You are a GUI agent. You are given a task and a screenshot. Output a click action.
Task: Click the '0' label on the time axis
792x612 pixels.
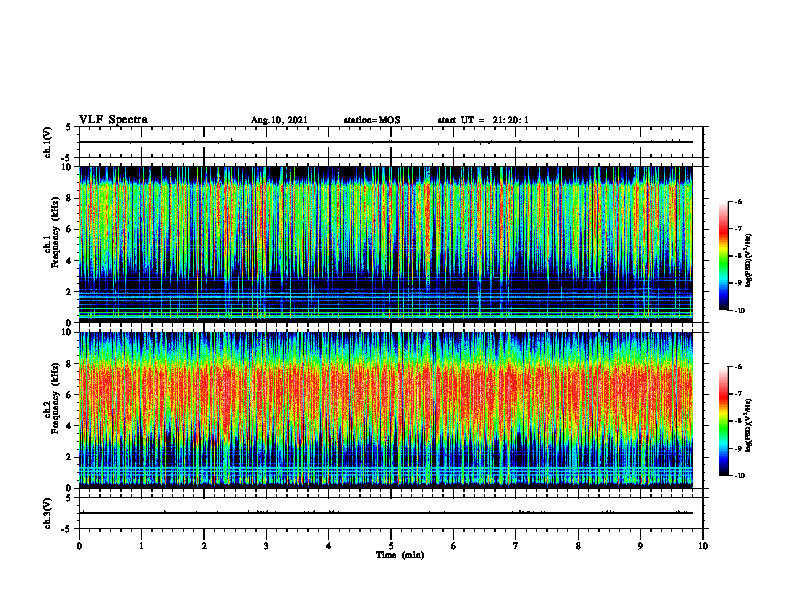click(x=79, y=546)
